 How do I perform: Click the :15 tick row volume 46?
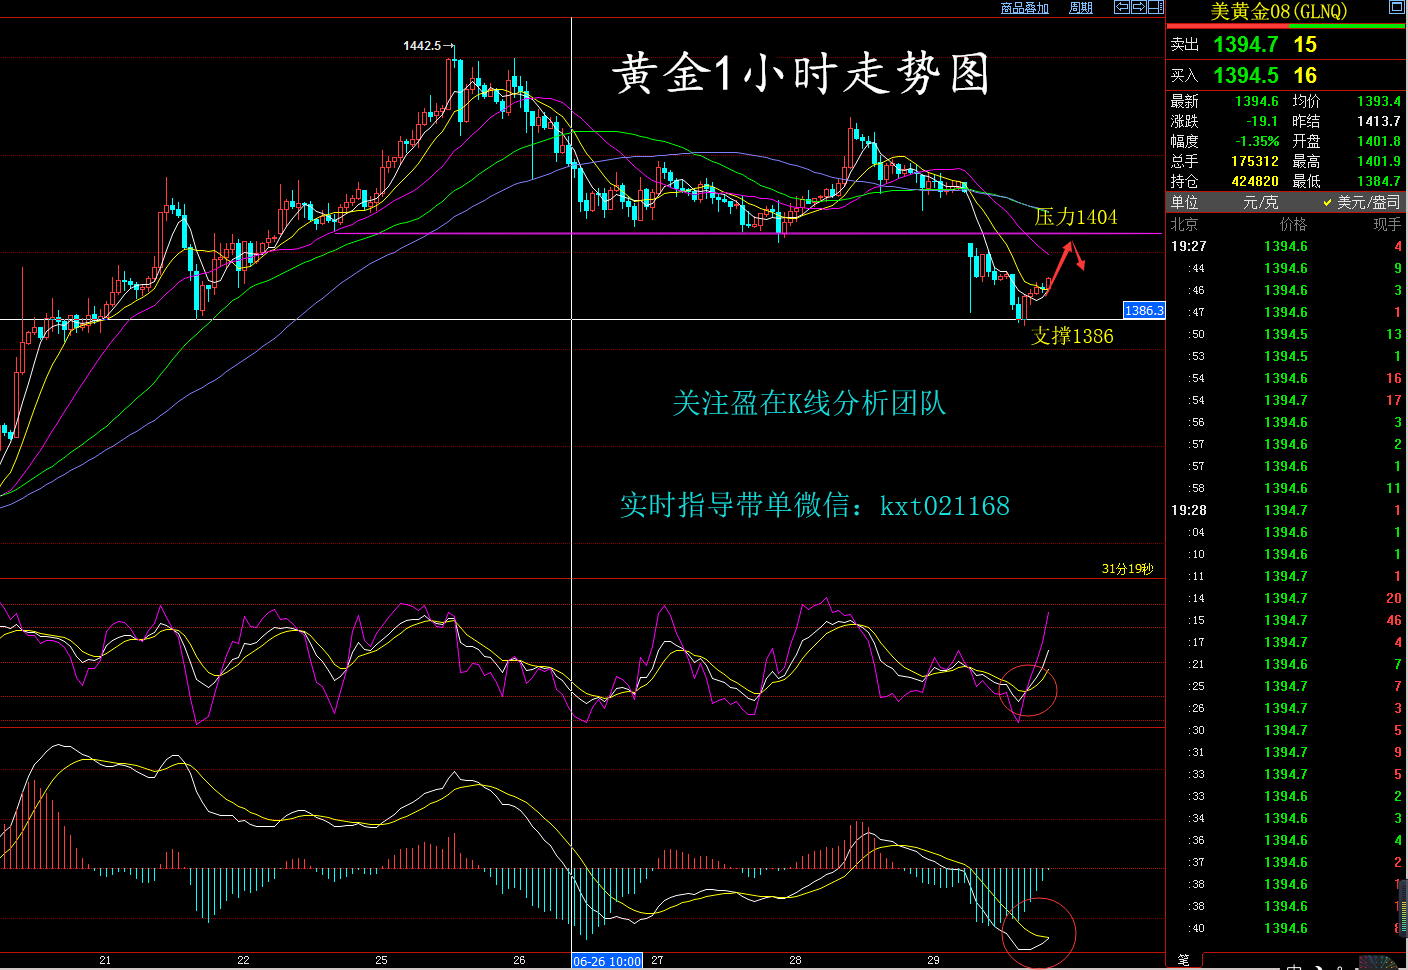tap(1394, 620)
